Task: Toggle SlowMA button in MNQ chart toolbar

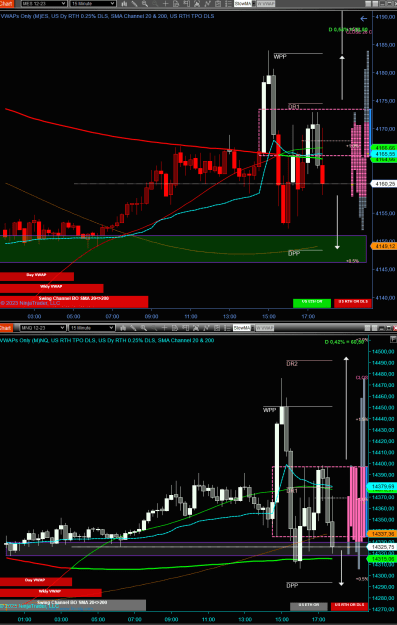Action: (242, 328)
